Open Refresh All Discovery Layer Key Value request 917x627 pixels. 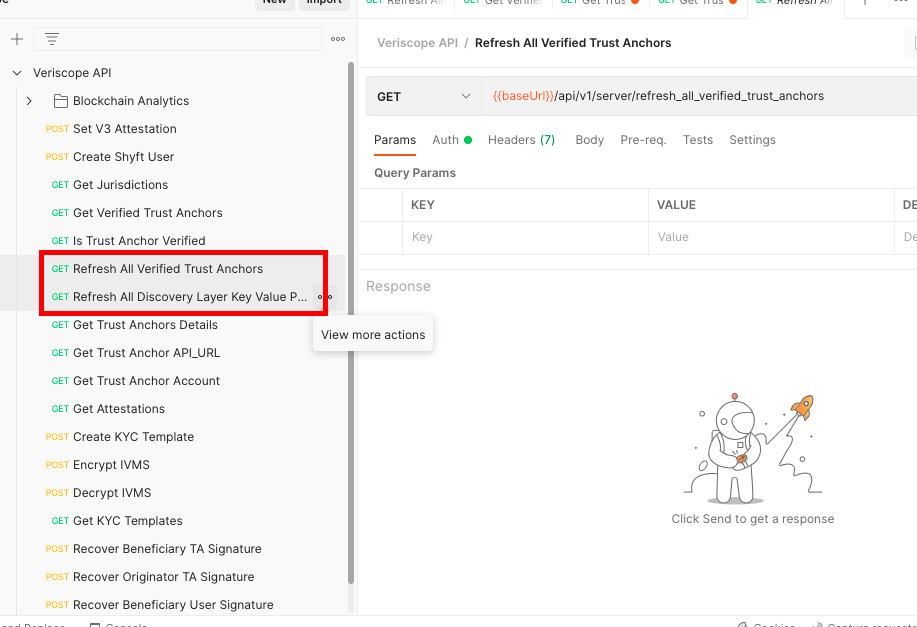coord(190,297)
